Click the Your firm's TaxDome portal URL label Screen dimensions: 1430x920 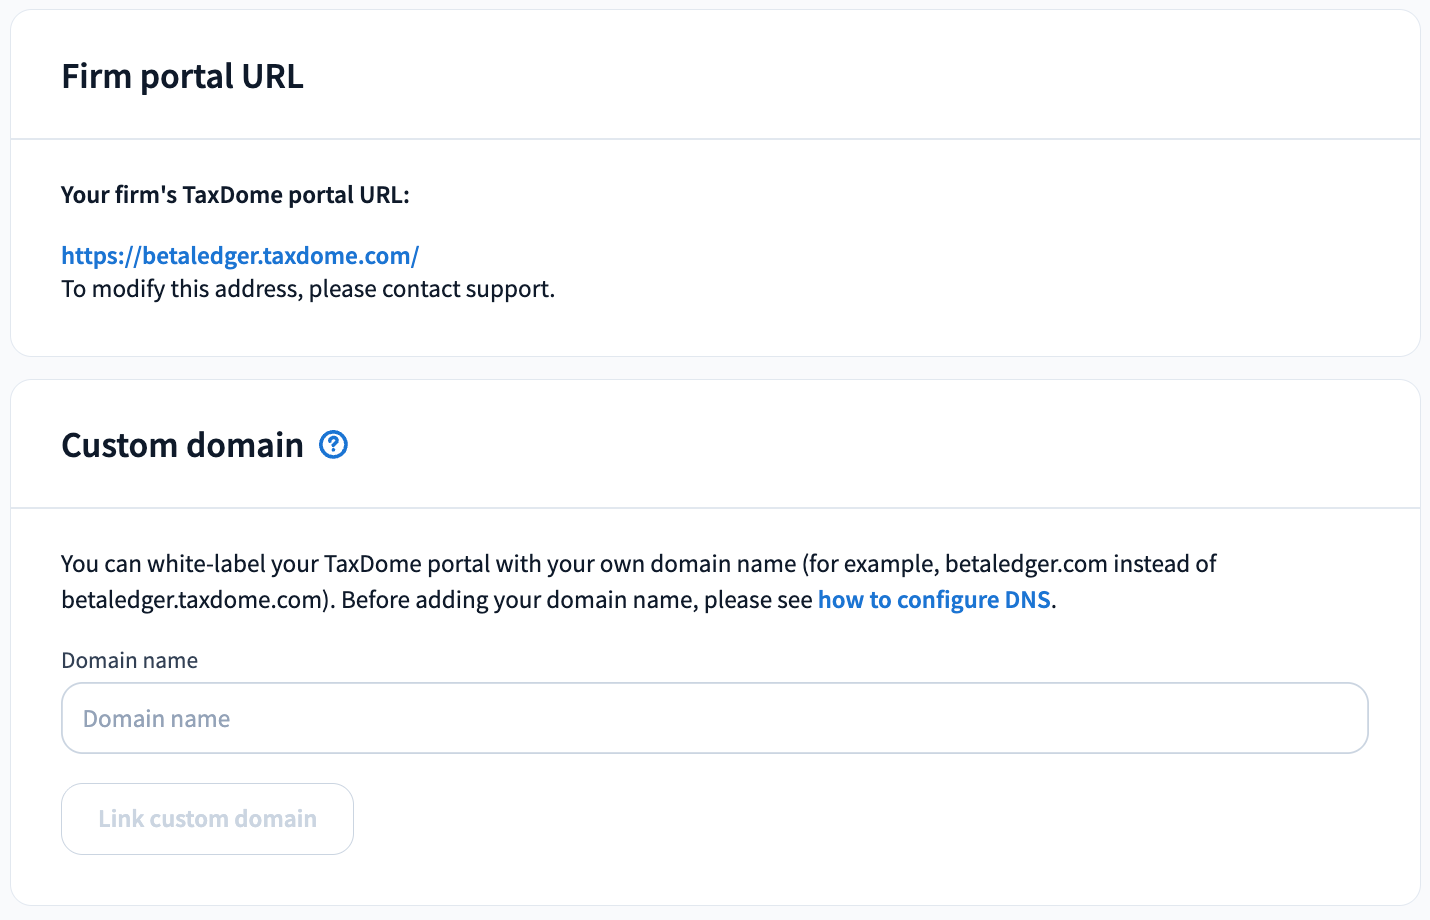pos(235,194)
